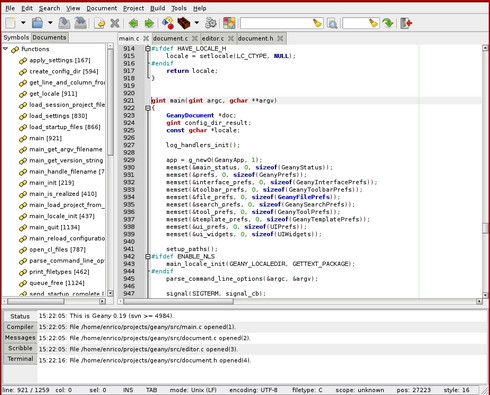Open the build options dropdown arrow
The height and width of the screenshot is (395, 490).
pyautogui.click(x=197, y=23)
